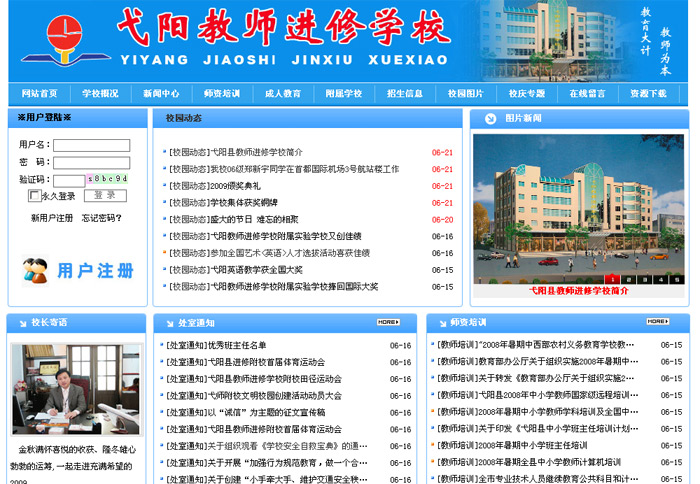Click the 处室通知 panel header icon
This screenshot has height=484, width=700.
[166, 323]
